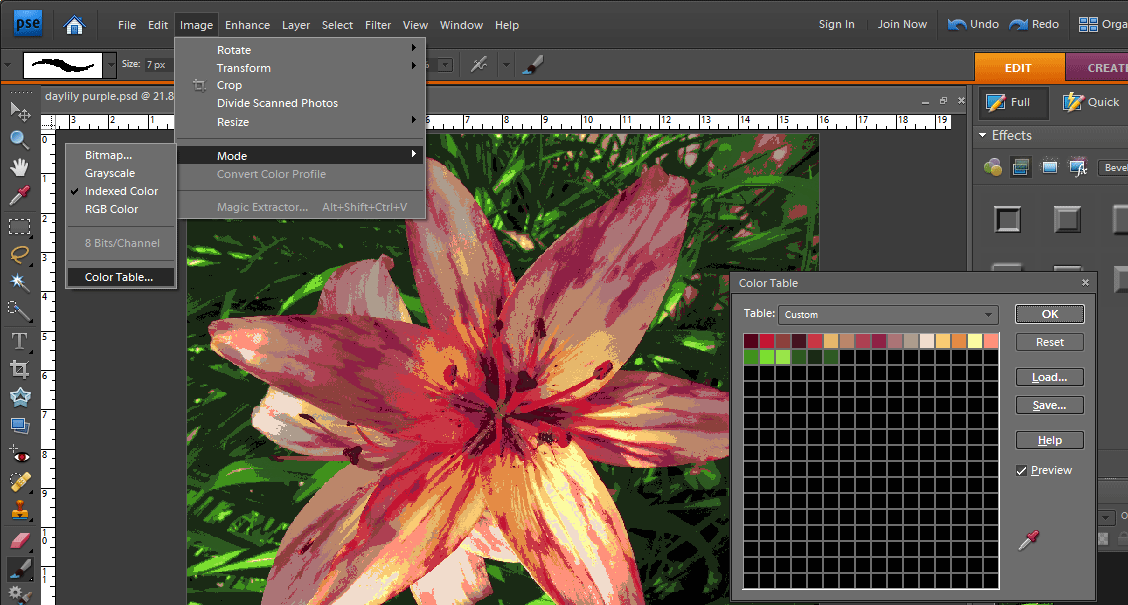Select the Eraser tool

pyautogui.click(x=19, y=540)
